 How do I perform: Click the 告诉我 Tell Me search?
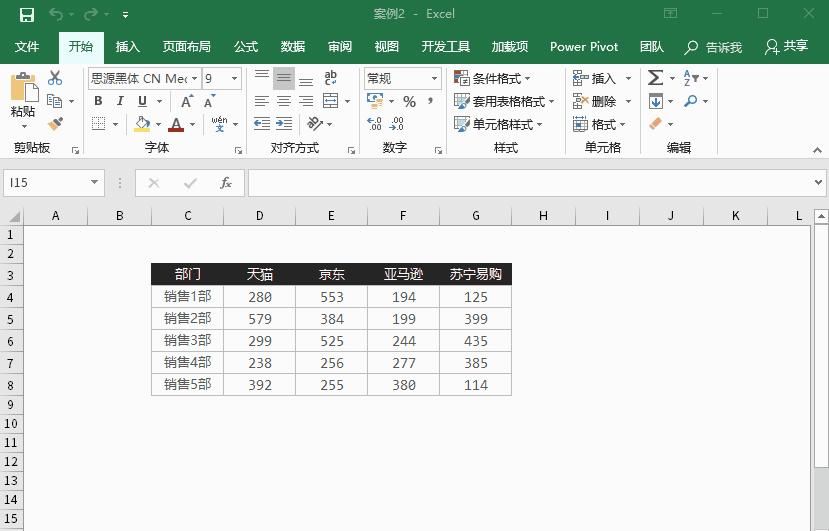click(713, 48)
